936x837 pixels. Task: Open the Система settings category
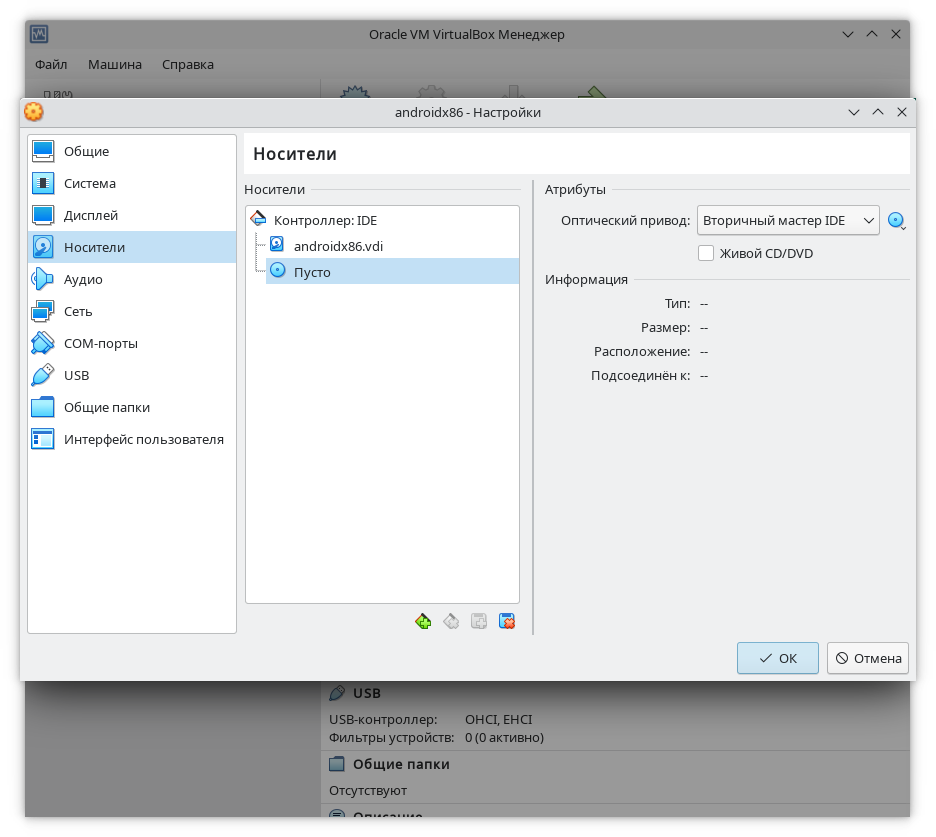coord(90,183)
